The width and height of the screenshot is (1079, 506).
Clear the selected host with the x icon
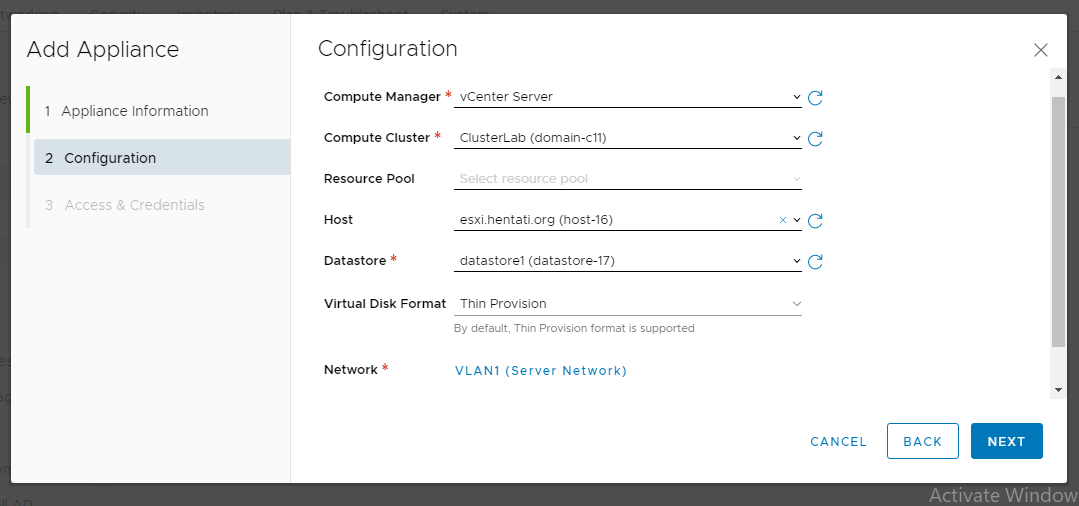(782, 220)
